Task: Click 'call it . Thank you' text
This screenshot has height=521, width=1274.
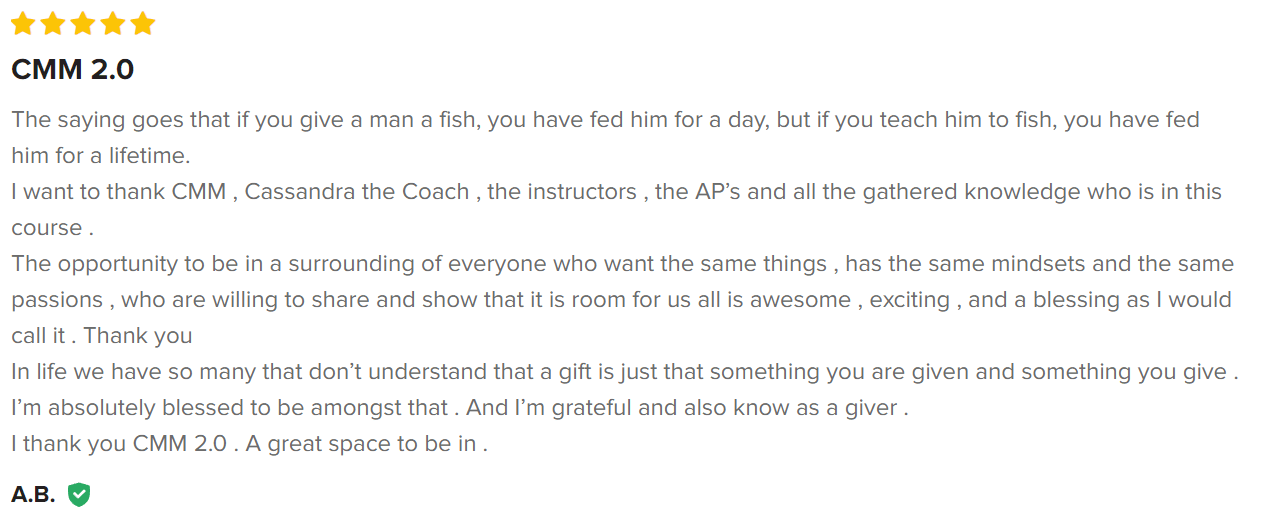Action: (101, 336)
